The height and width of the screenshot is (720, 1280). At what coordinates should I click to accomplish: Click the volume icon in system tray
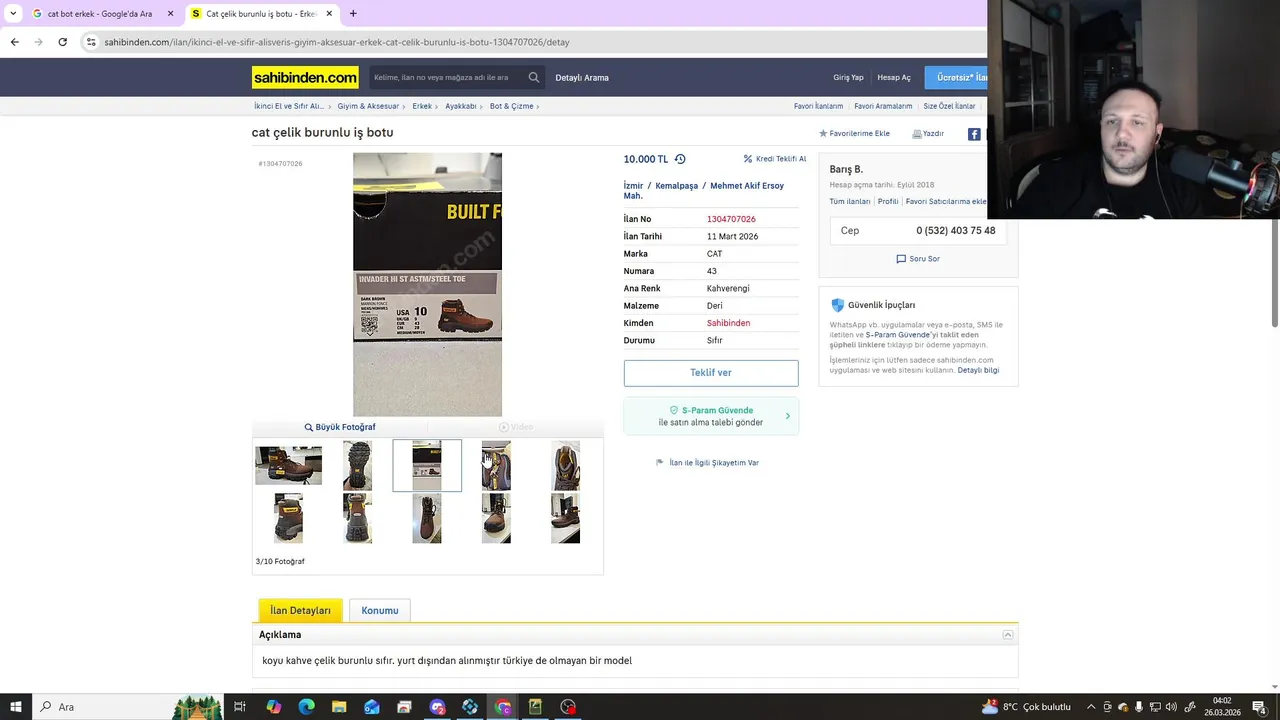(1171, 707)
